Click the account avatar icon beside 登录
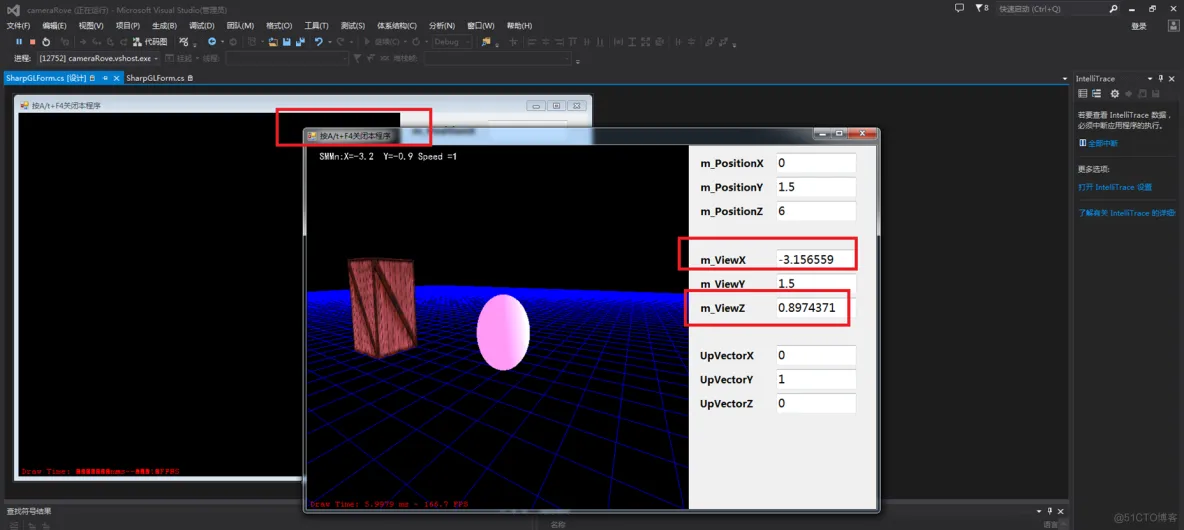The width and height of the screenshot is (1184, 530). pos(1173,26)
